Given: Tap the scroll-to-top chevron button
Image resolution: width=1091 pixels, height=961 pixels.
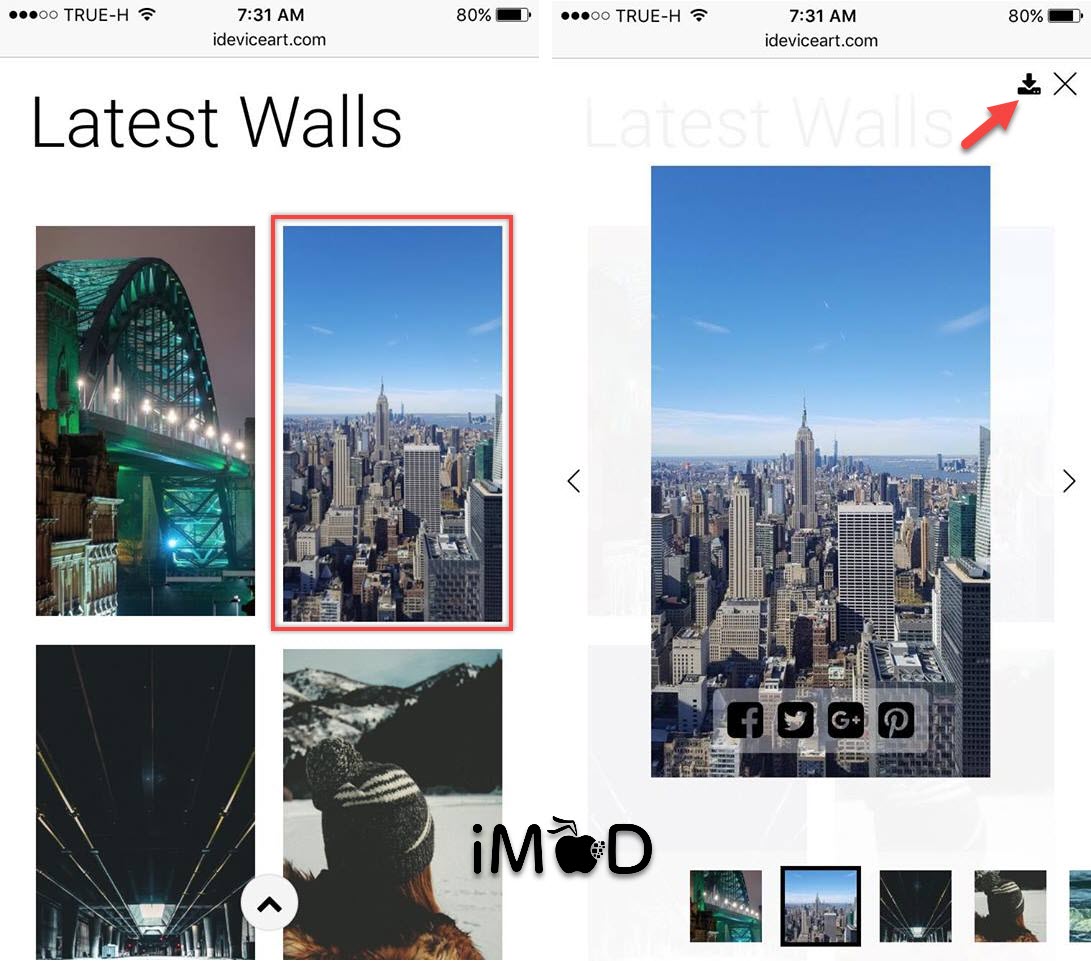Looking at the screenshot, I should (269, 905).
